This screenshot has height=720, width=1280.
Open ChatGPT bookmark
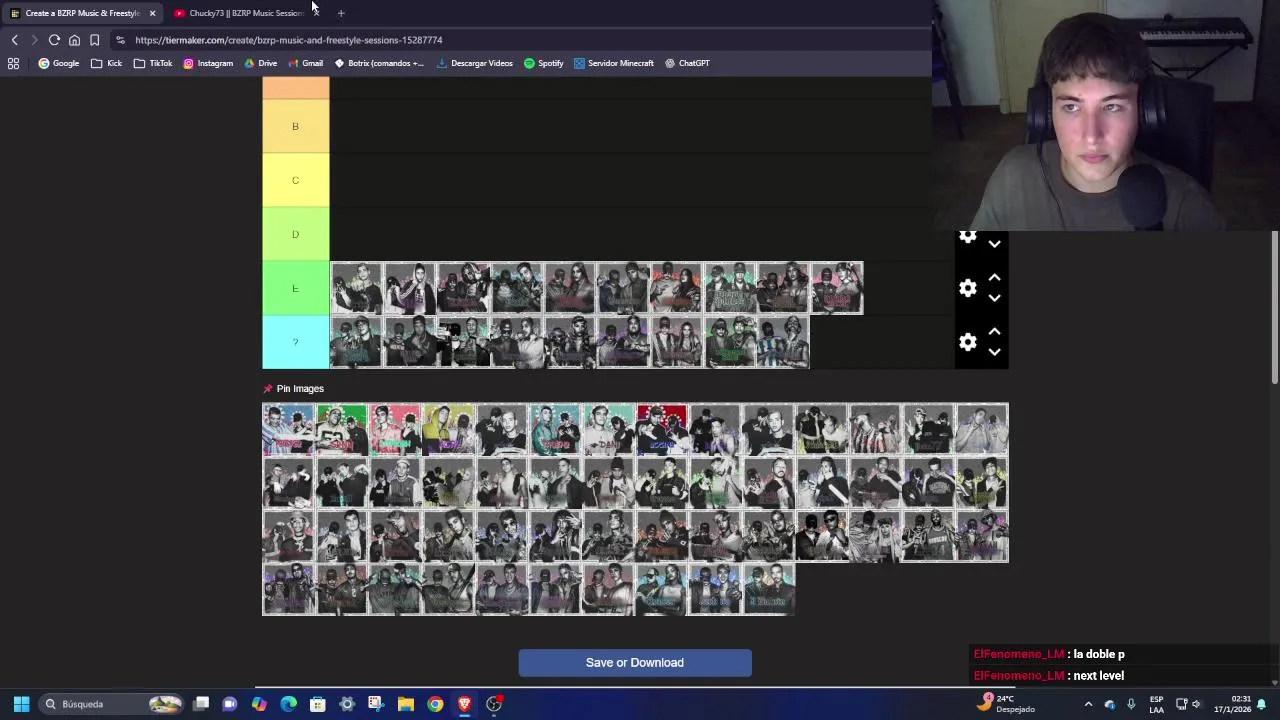coord(687,63)
